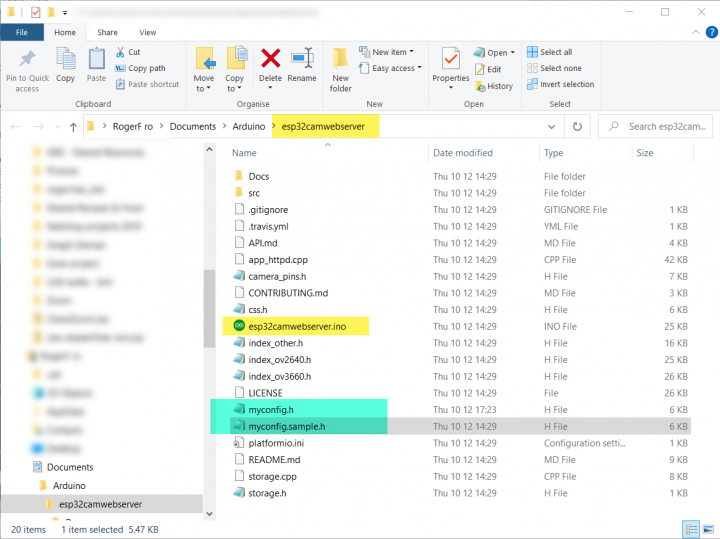The width and height of the screenshot is (720, 539).
Task: Switch to large icons view in status bar
Action: pyautogui.click(x=708, y=529)
